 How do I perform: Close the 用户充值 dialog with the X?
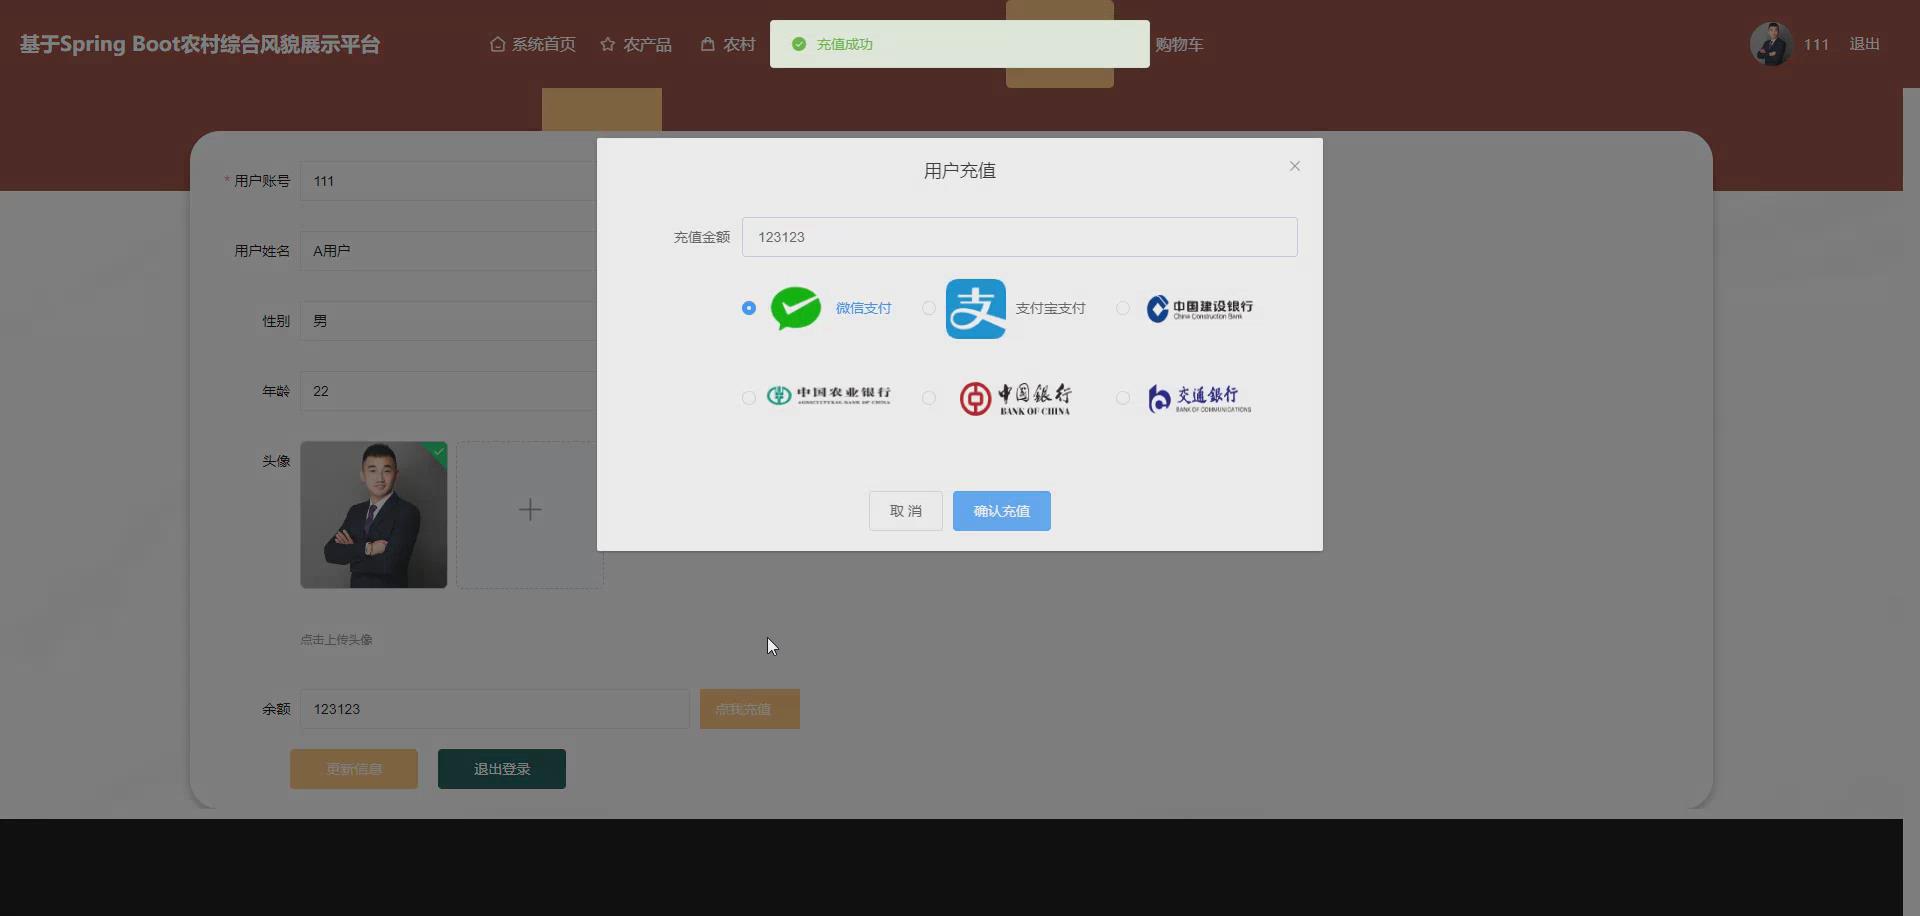click(1295, 166)
